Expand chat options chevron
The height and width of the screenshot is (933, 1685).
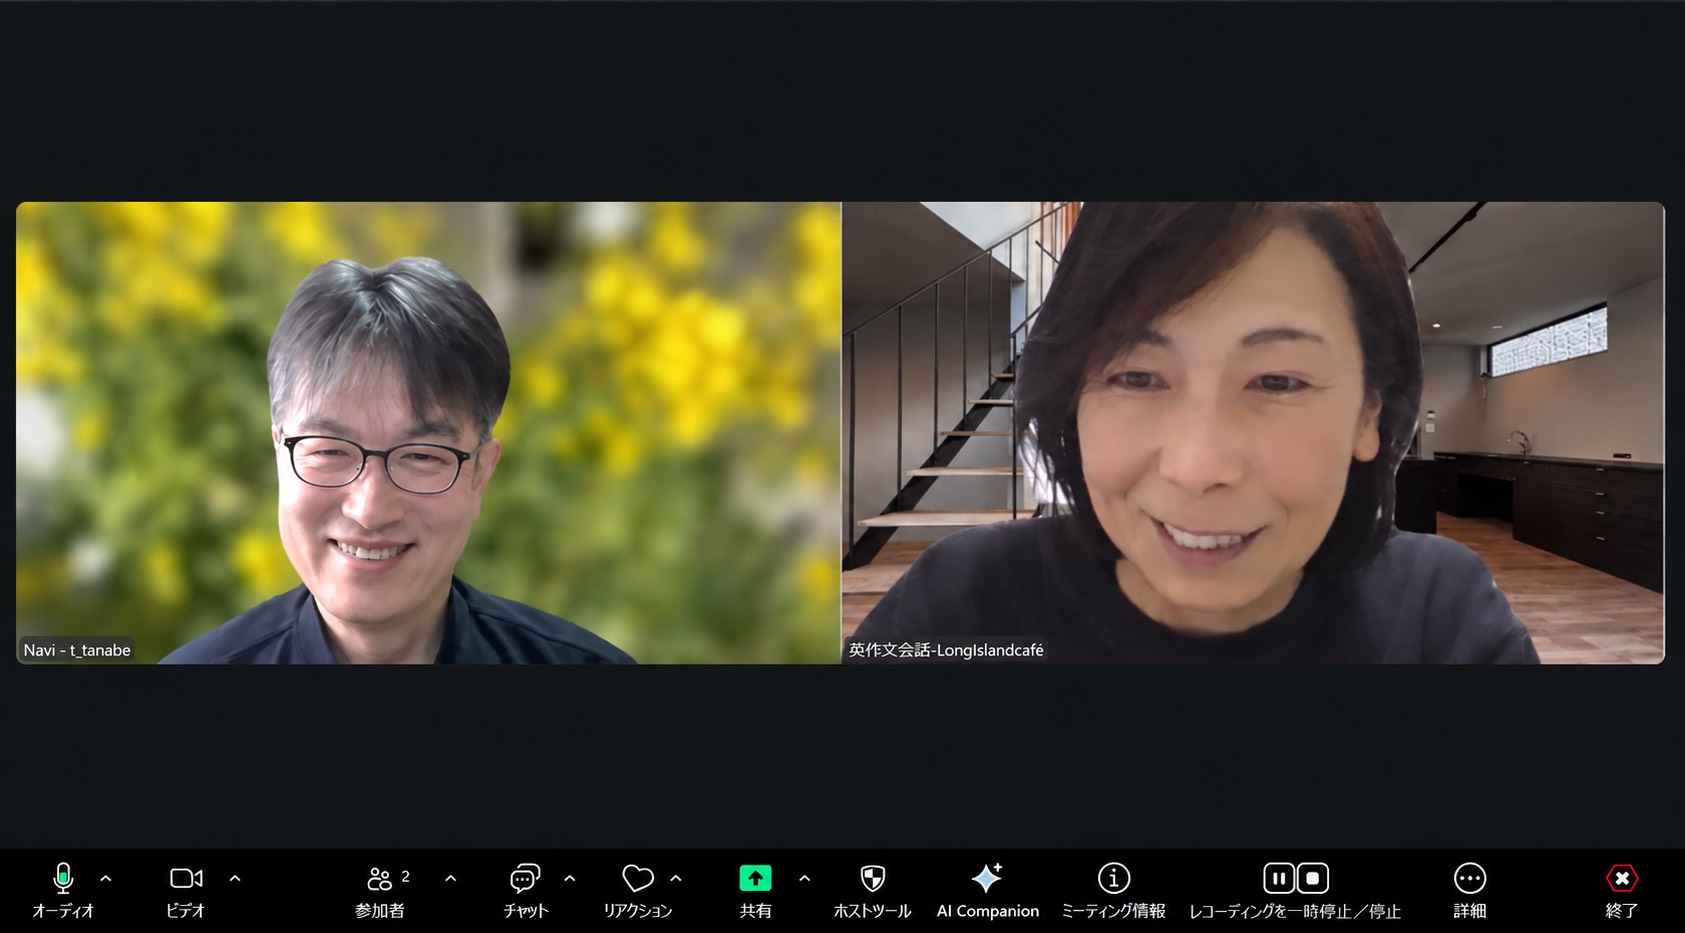[x=570, y=878]
